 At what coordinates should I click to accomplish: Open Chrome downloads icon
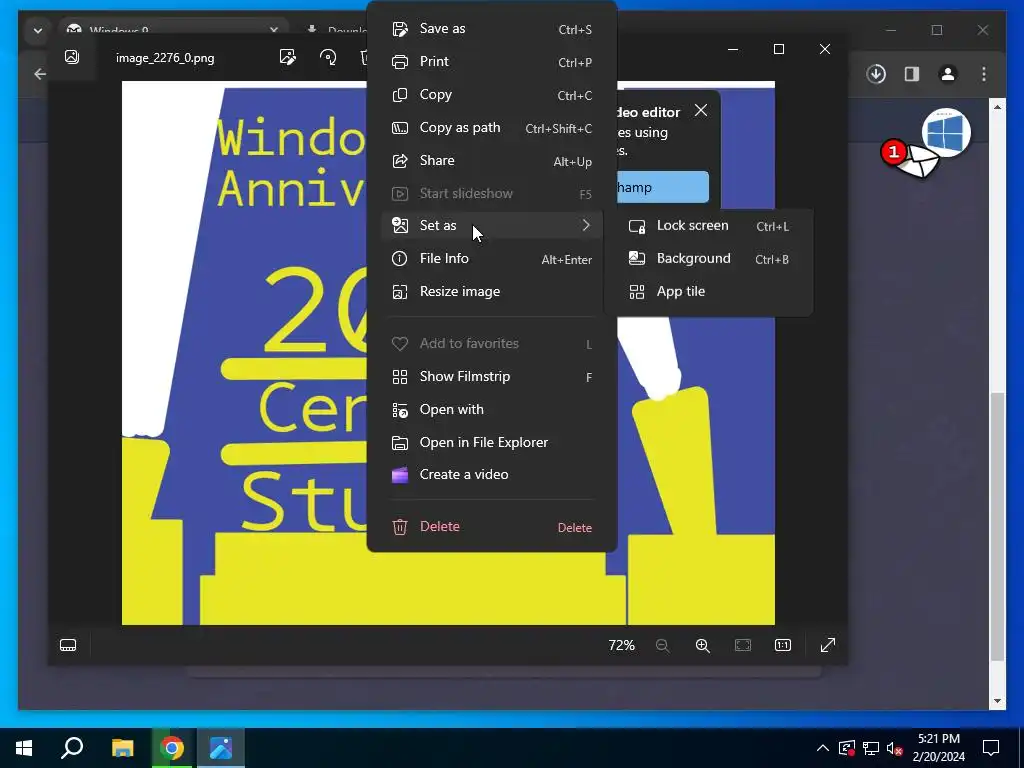click(x=876, y=74)
